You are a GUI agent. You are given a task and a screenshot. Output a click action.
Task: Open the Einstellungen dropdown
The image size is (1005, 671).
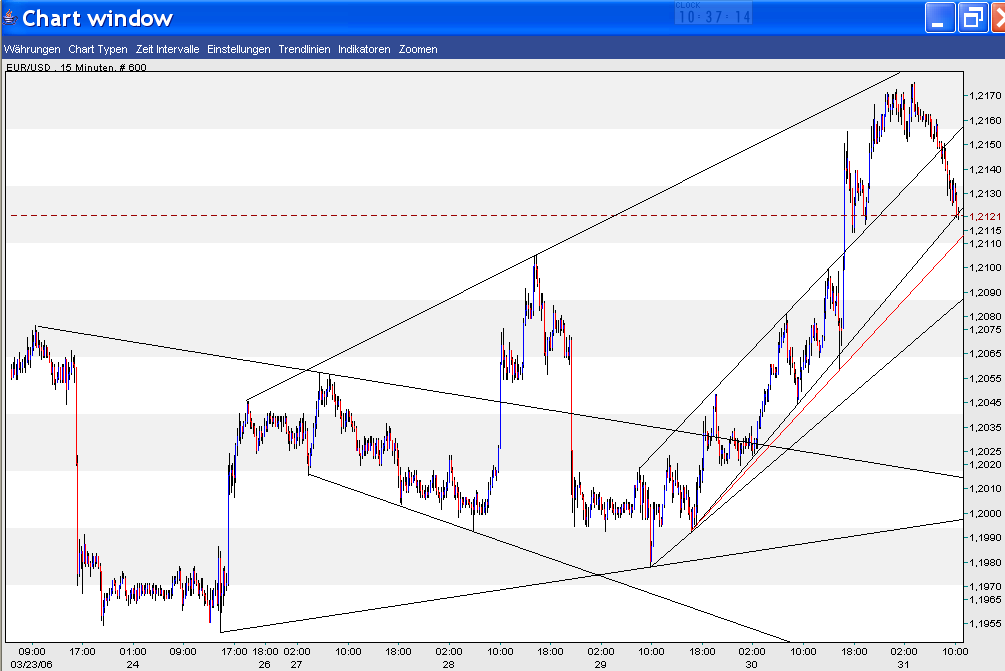coord(237,48)
